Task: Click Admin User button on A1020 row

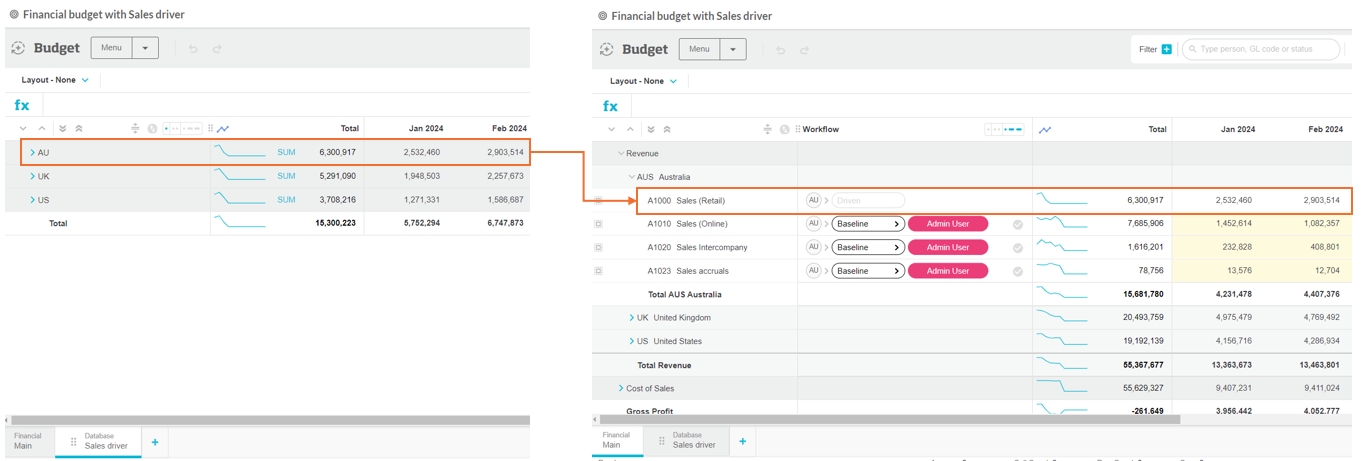Action: pos(947,247)
